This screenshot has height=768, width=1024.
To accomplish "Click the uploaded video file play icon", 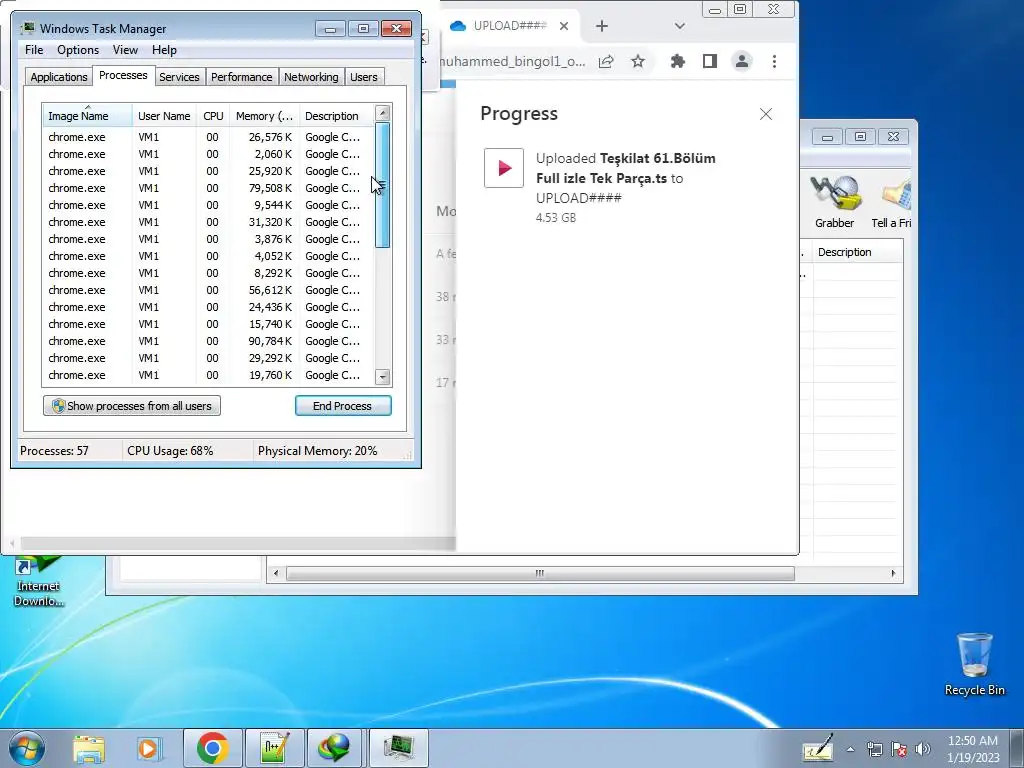I will (x=504, y=168).
